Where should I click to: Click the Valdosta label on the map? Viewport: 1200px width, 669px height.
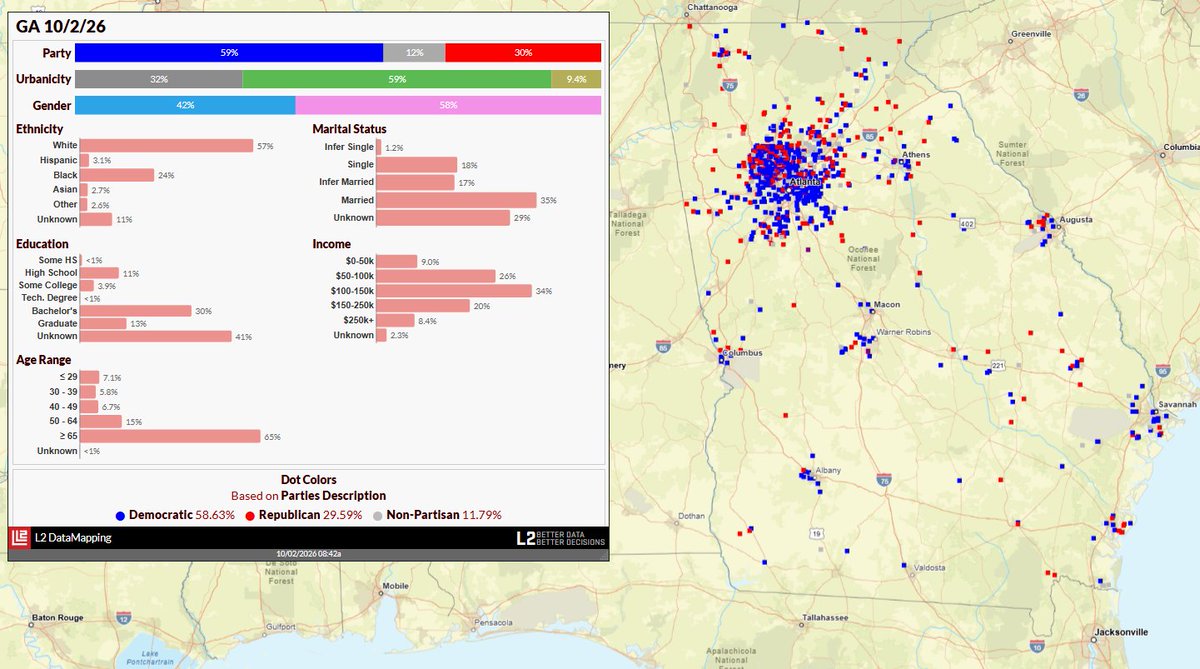928,567
